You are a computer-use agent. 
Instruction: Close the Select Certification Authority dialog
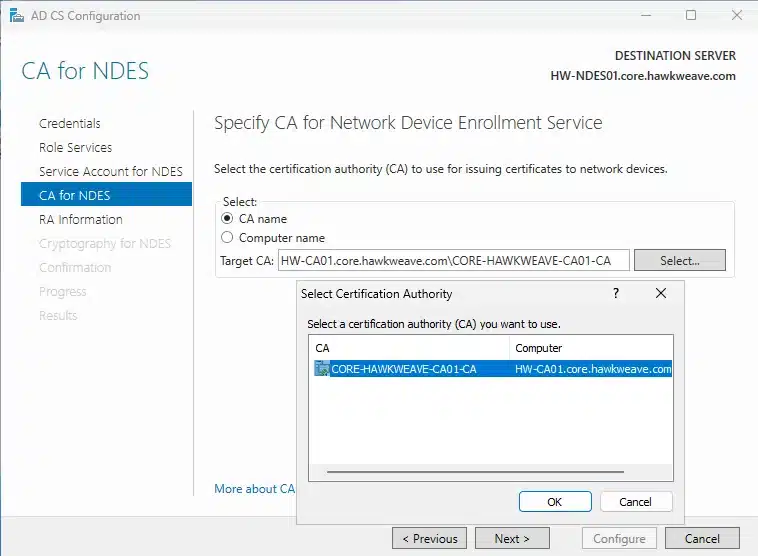click(x=661, y=294)
